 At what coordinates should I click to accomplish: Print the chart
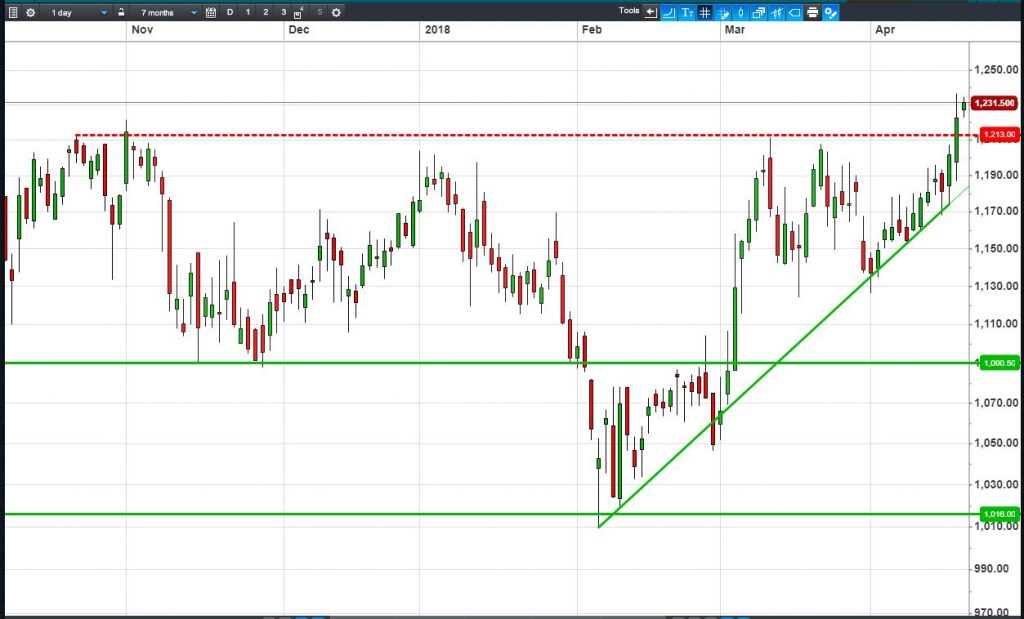[x=812, y=12]
